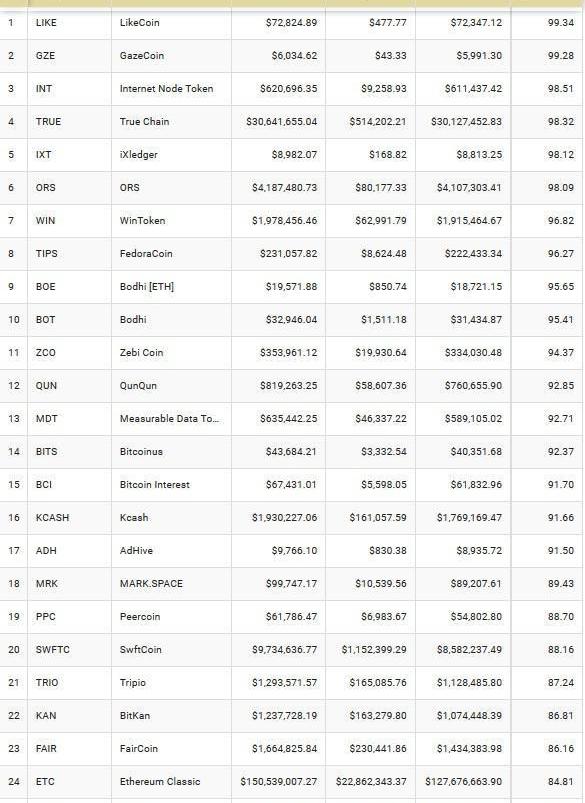The width and height of the screenshot is (585, 803).
Task: Click the iXledger coin name
Action: point(138,155)
